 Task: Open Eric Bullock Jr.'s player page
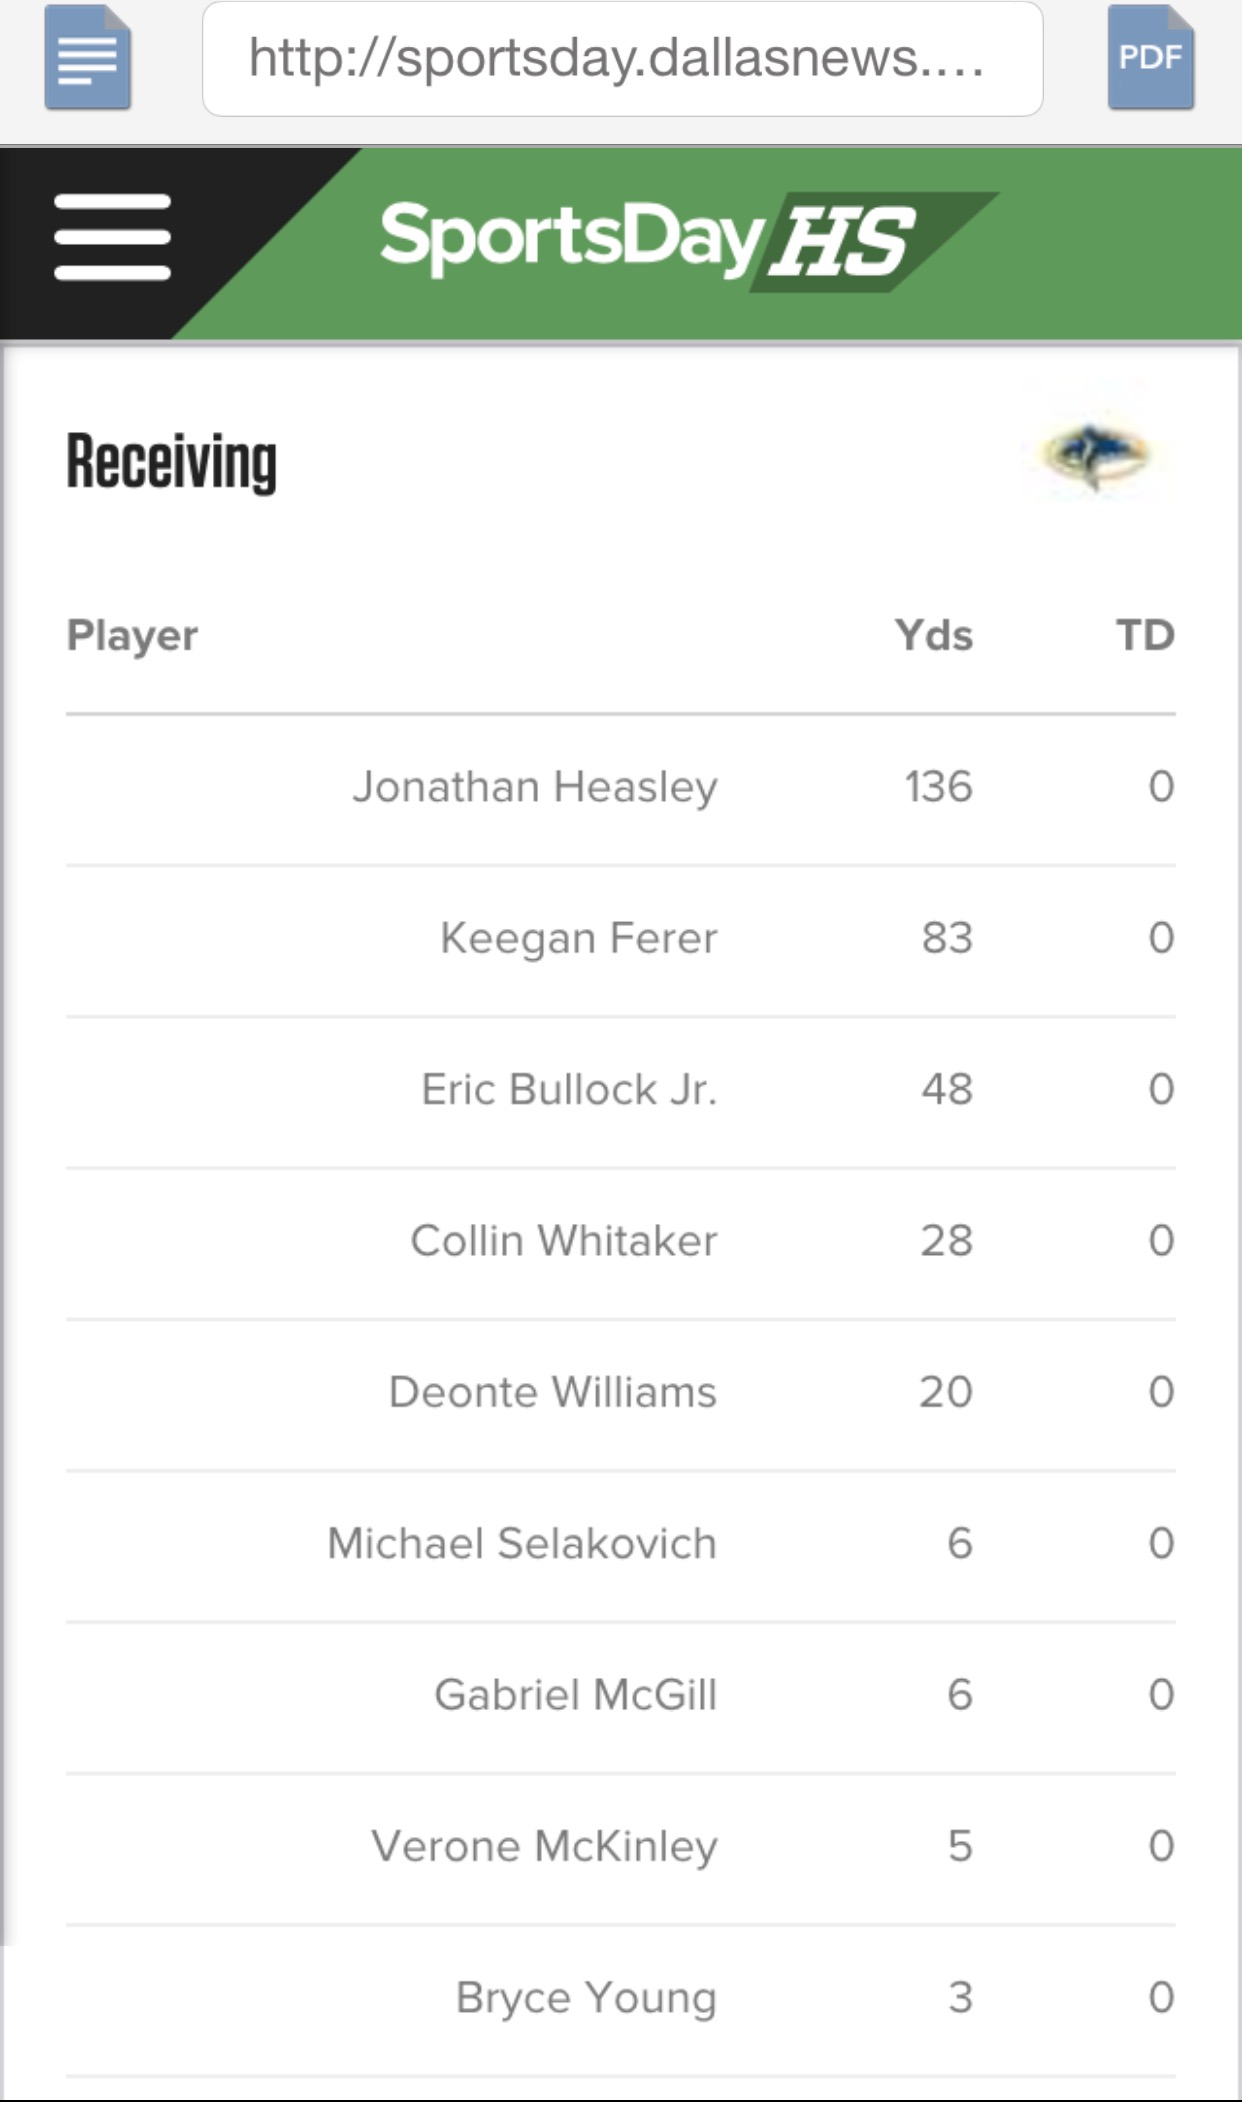click(x=569, y=1089)
